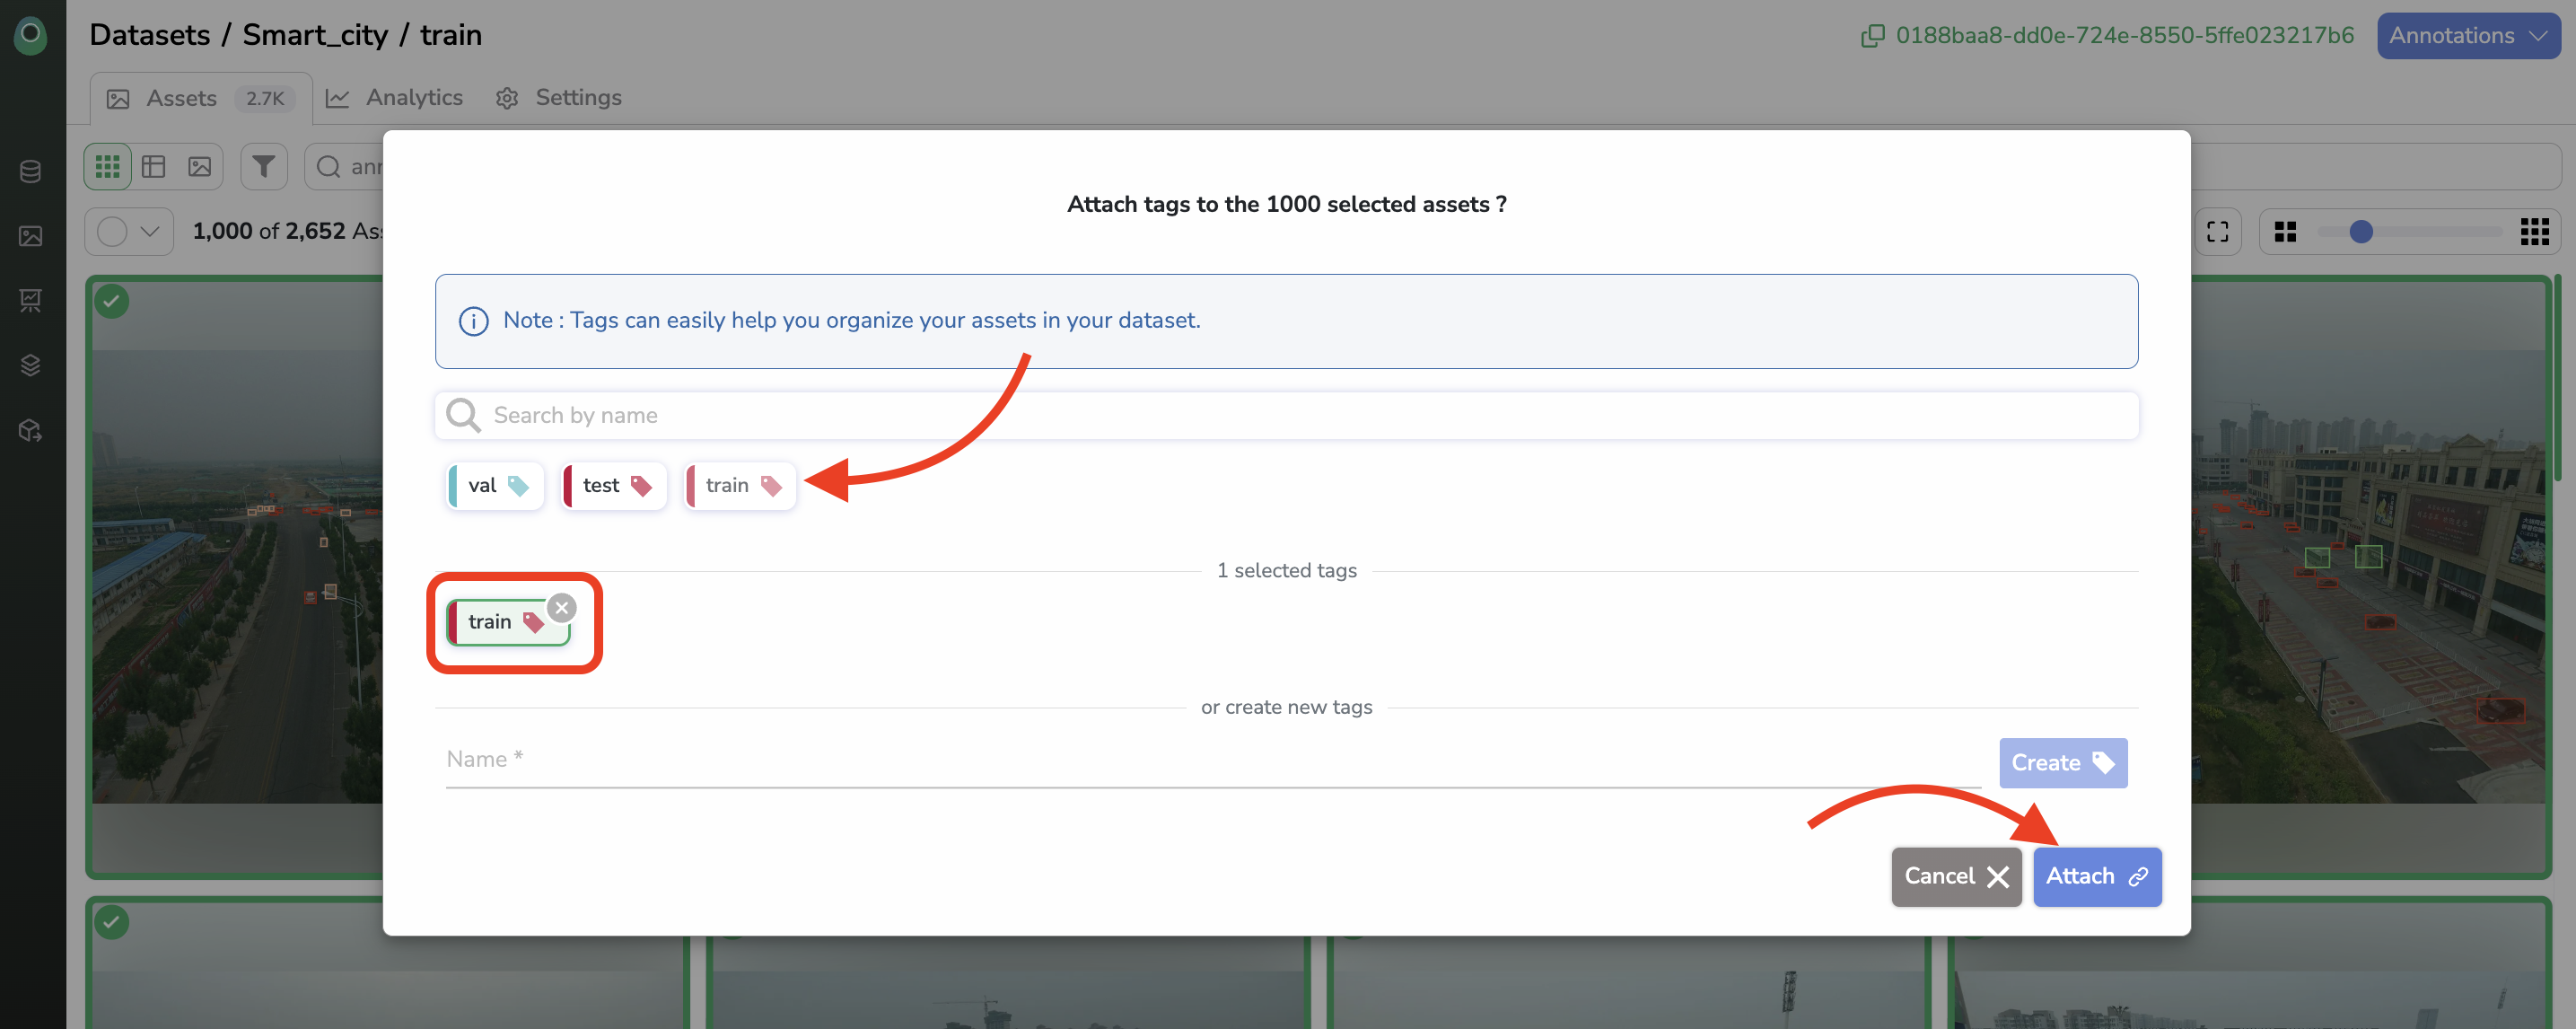Open the selection options chevron

pos(150,232)
